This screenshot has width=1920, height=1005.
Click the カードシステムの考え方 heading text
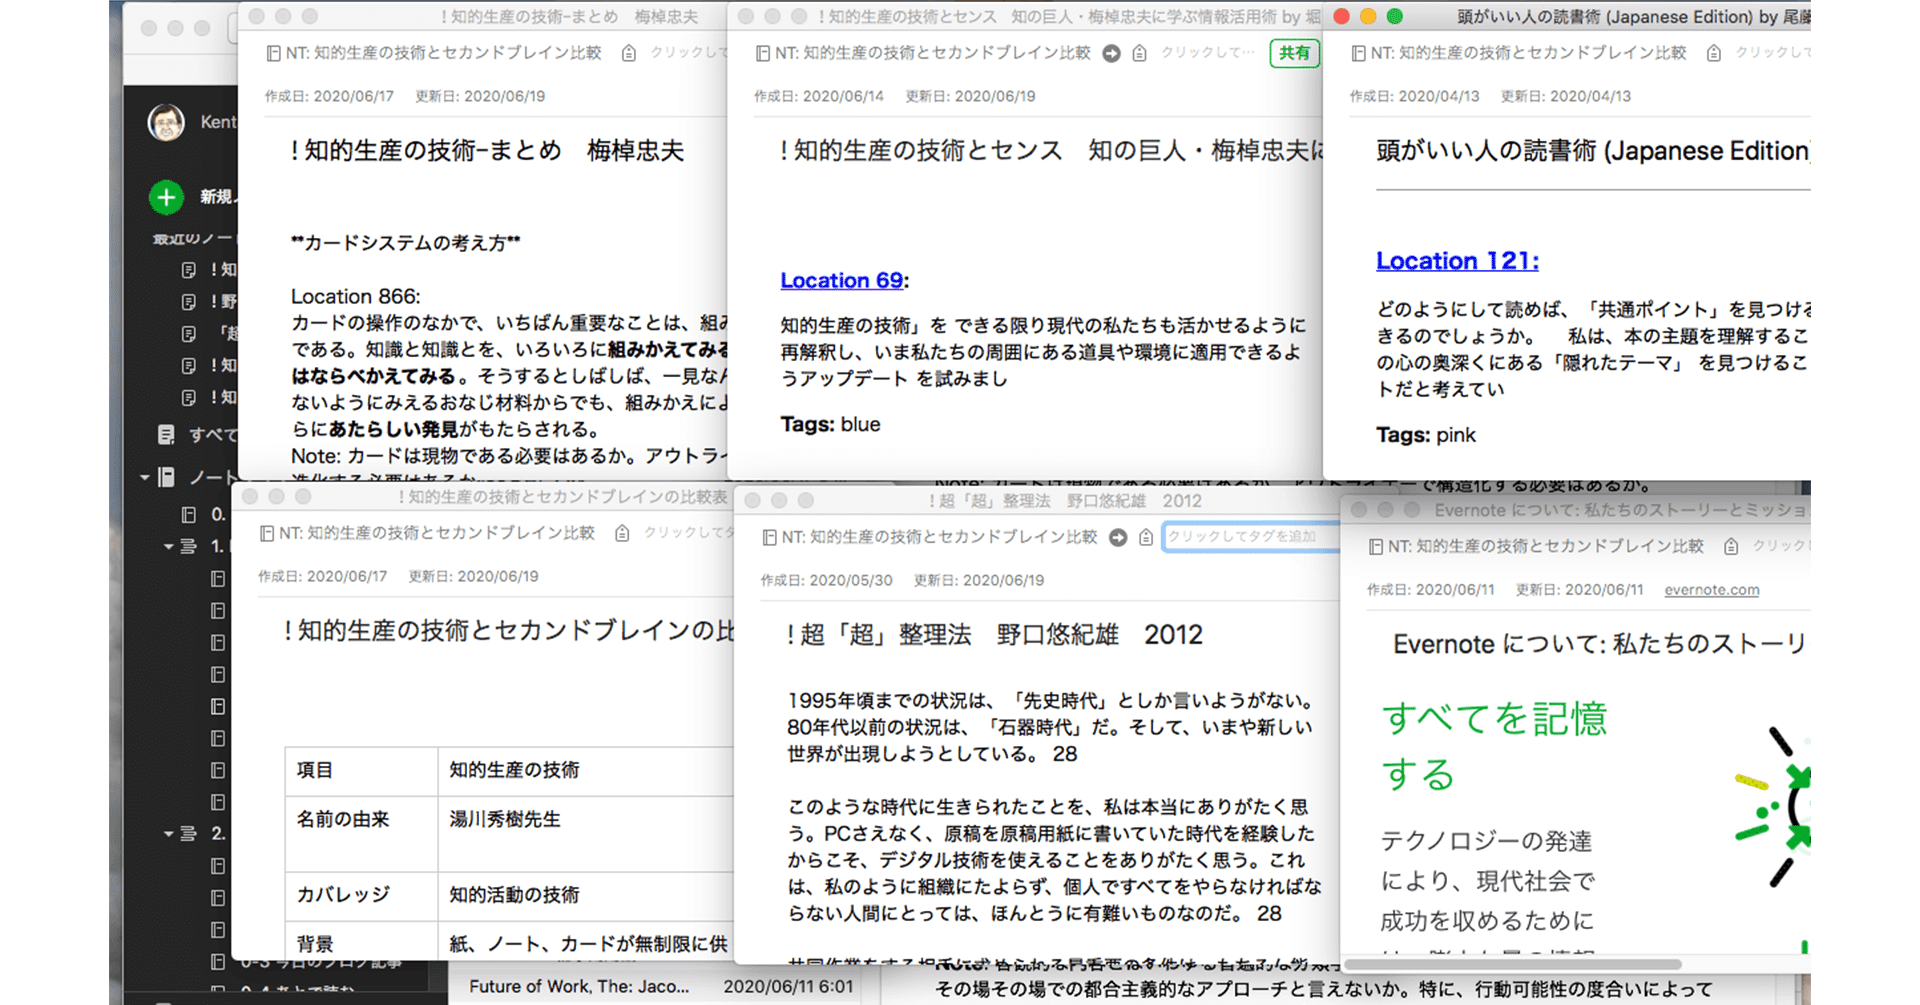tap(405, 243)
